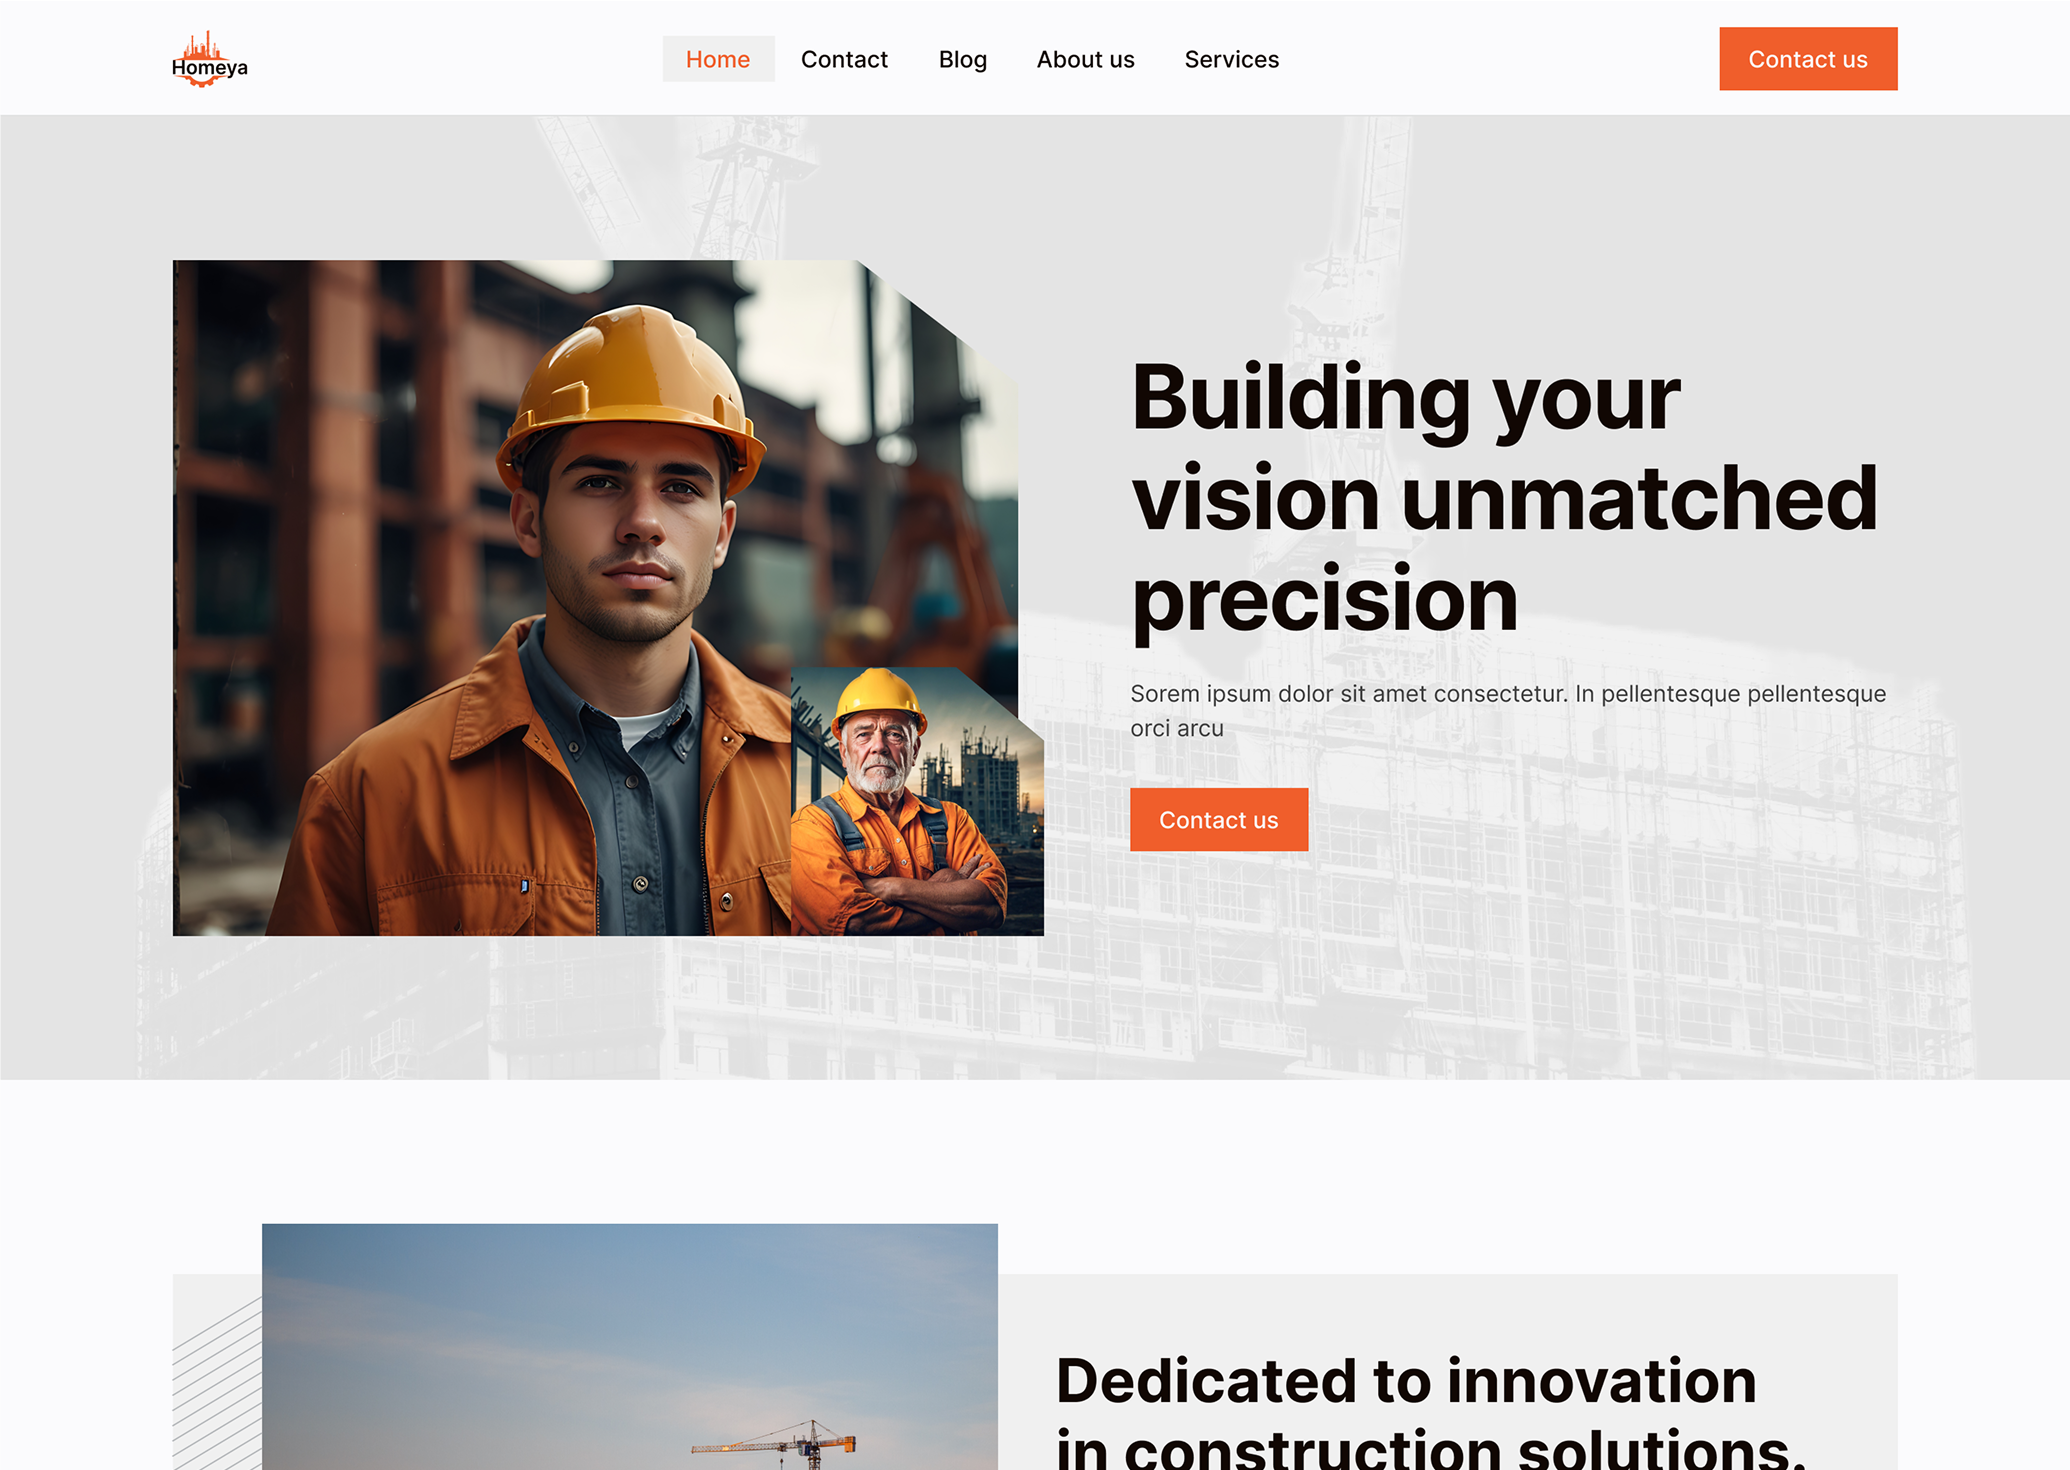The width and height of the screenshot is (2070, 1470).
Task: Click the 'Sorem ipsum dolor' paragraph text
Action: pyautogui.click(x=1508, y=711)
